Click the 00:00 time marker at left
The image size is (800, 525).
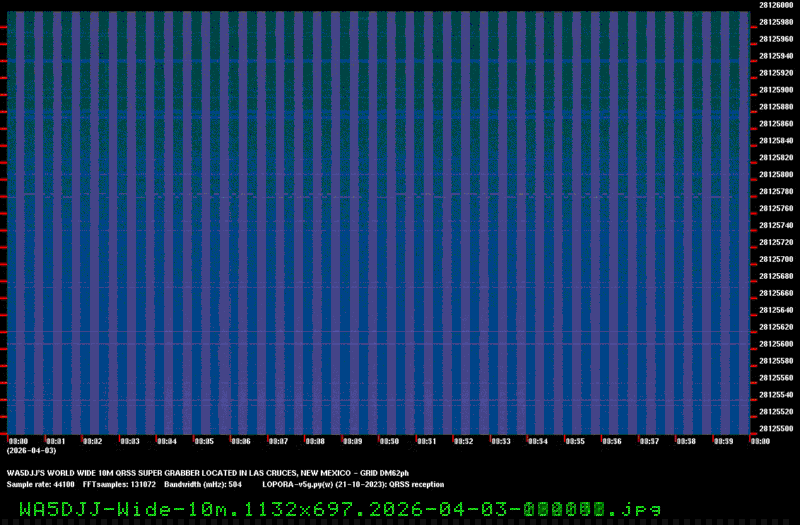(x=18, y=441)
